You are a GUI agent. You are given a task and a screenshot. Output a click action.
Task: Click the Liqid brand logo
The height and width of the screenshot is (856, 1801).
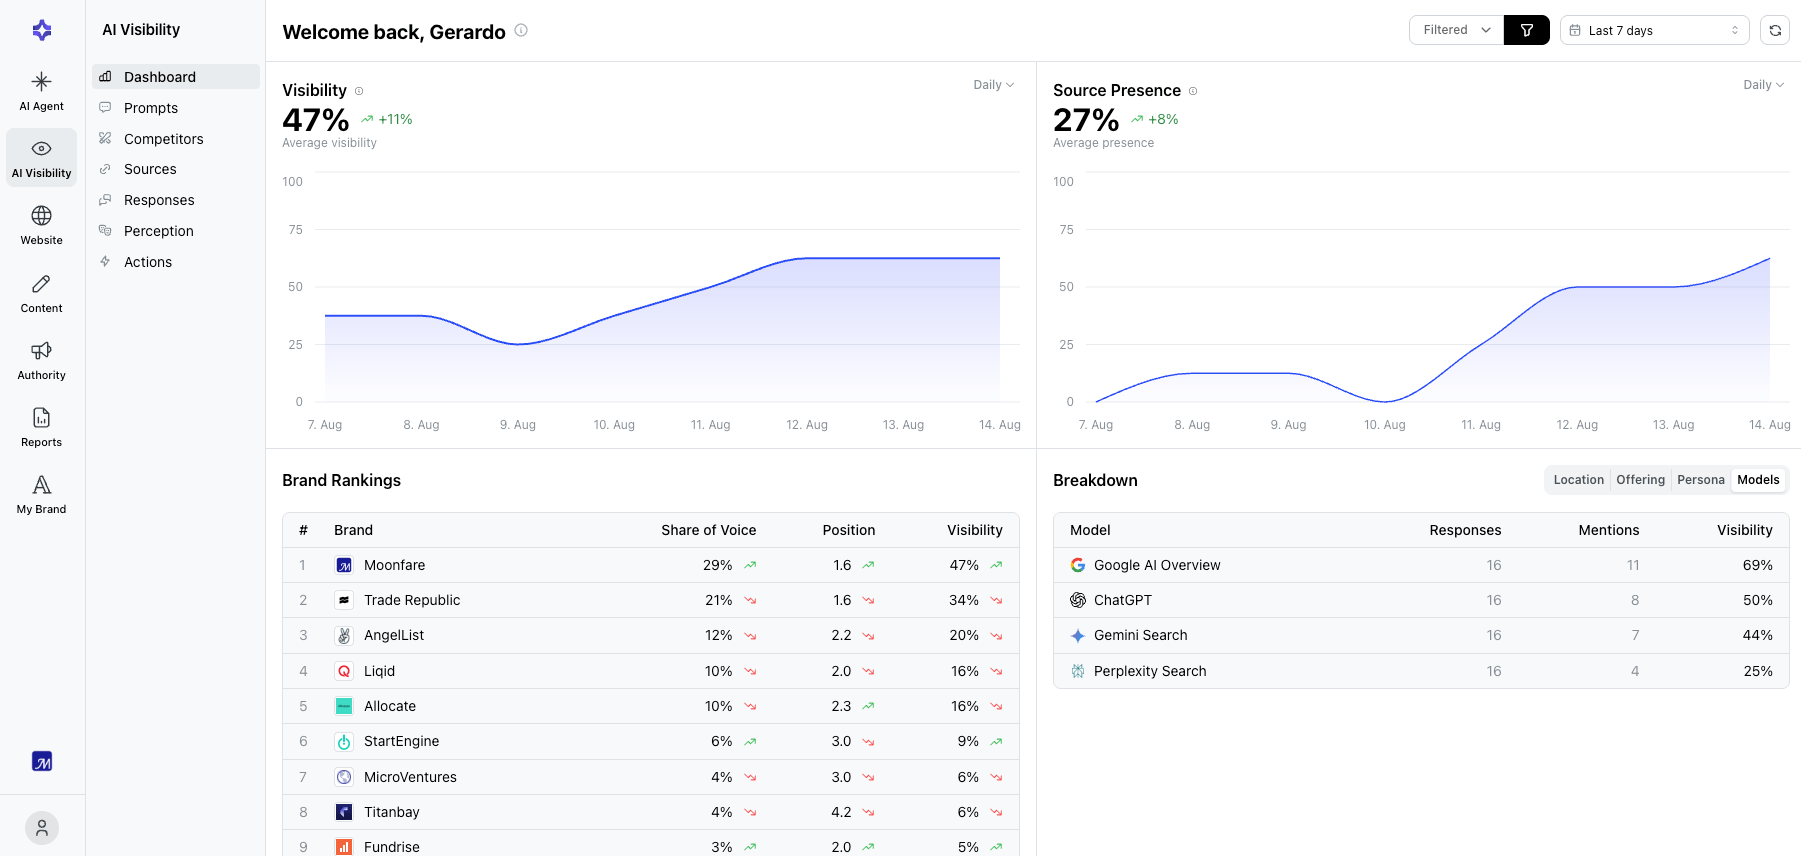coord(344,671)
